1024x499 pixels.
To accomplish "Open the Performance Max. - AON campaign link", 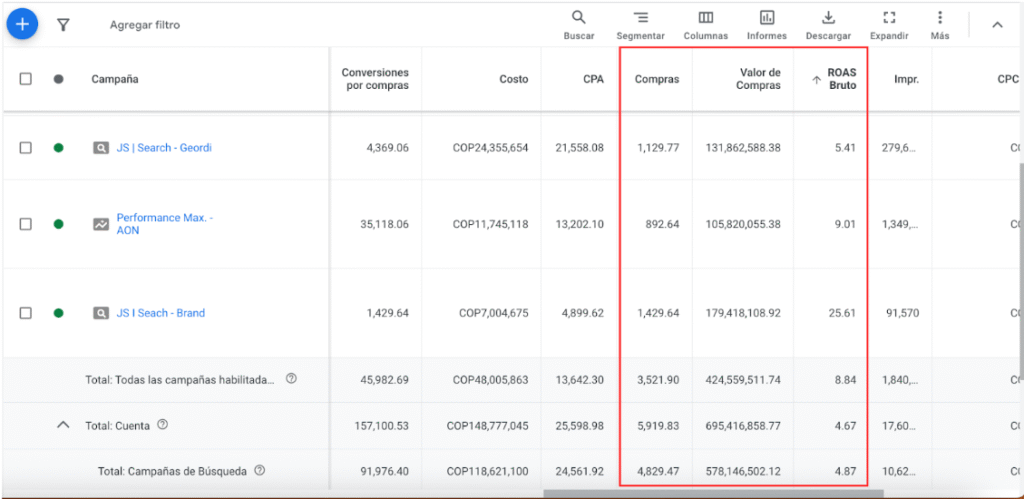I will coord(165,224).
